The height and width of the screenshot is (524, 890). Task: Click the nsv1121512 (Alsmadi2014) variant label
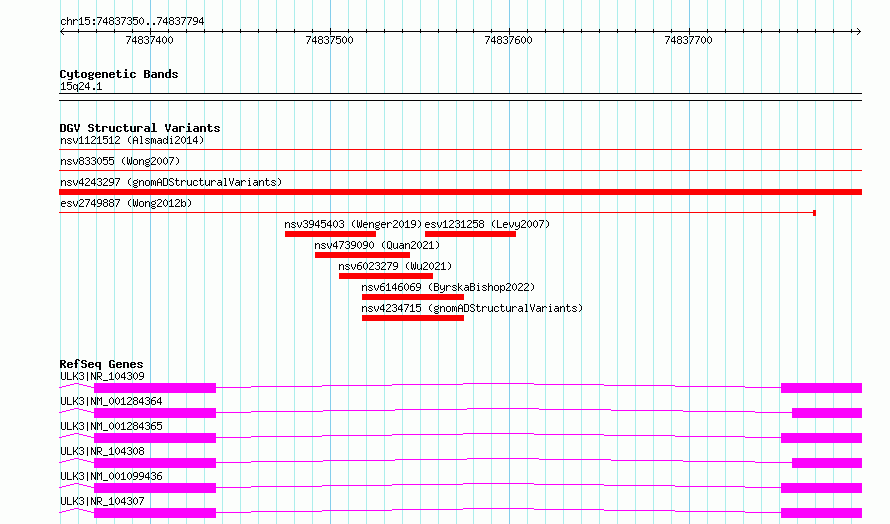pos(132,140)
